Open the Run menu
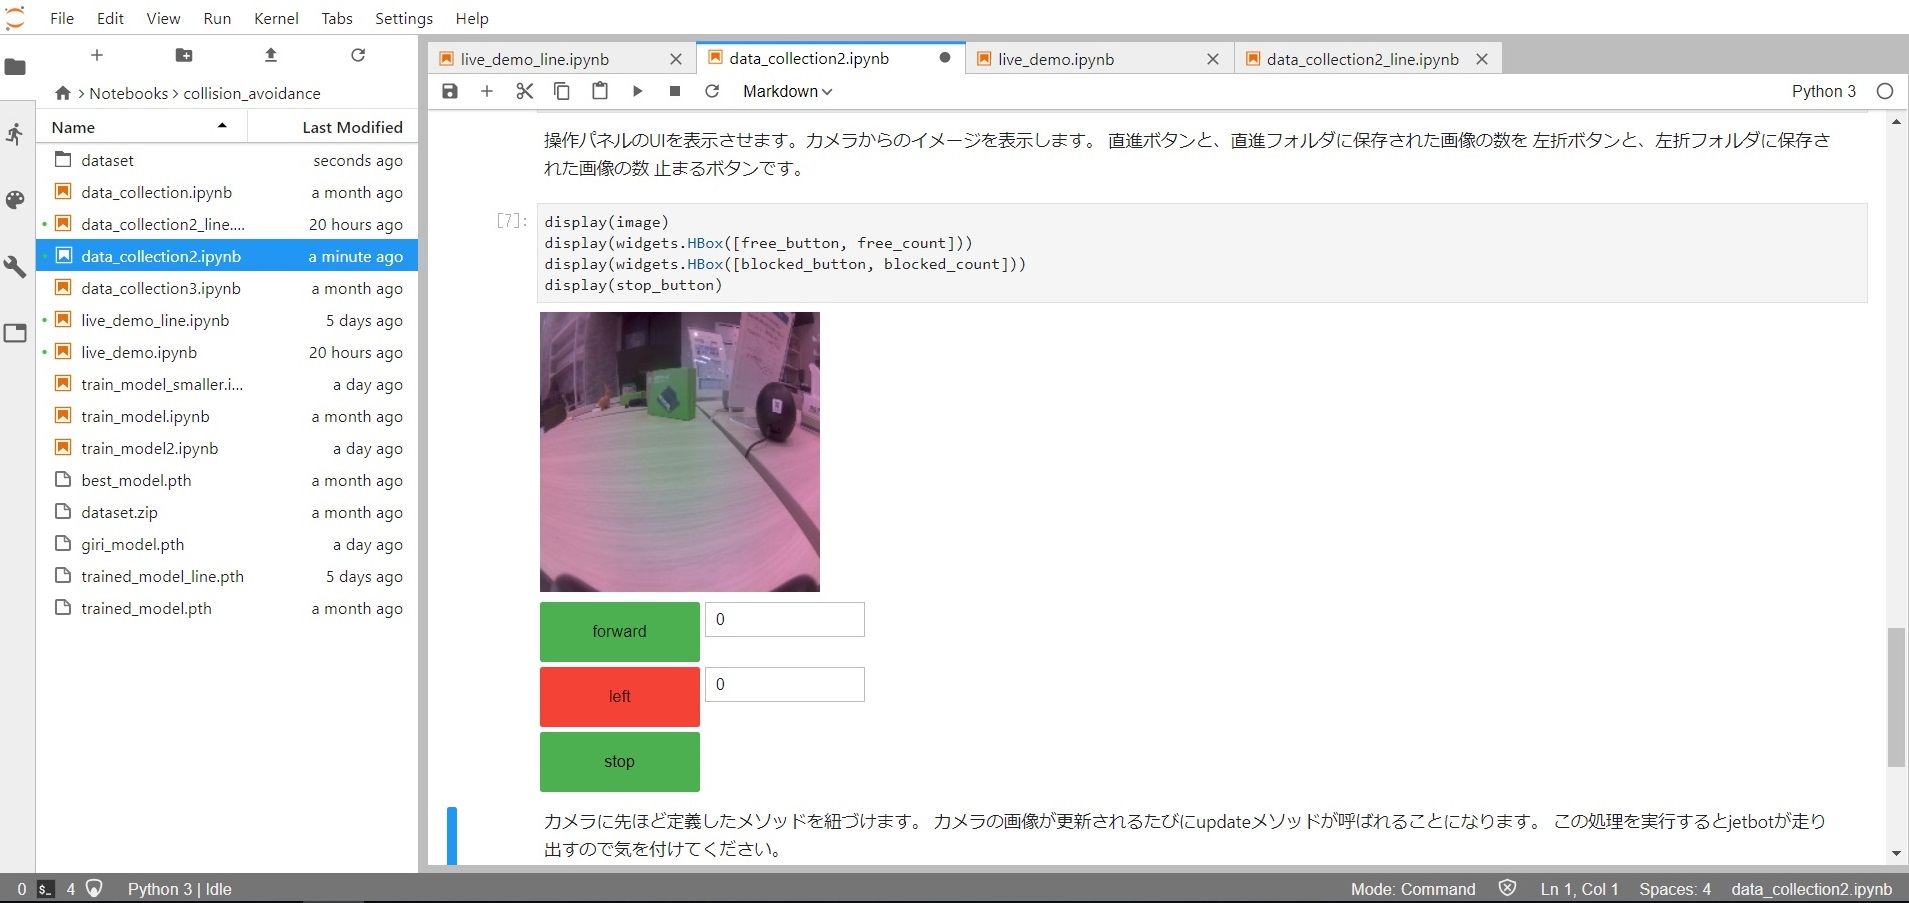This screenshot has width=1909, height=903. coord(217,18)
